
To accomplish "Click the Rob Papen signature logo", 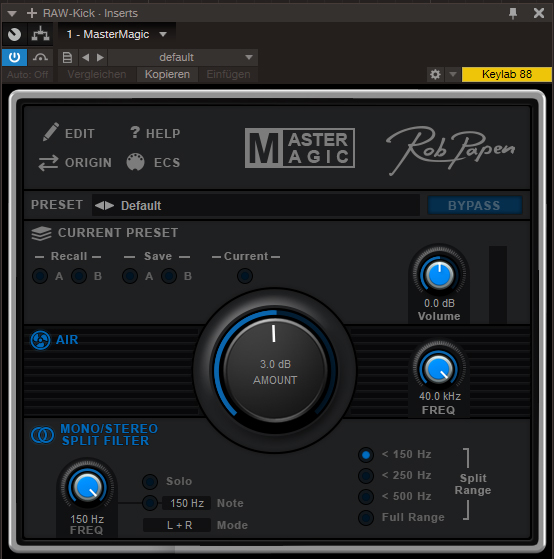I will click(x=451, y=150).
